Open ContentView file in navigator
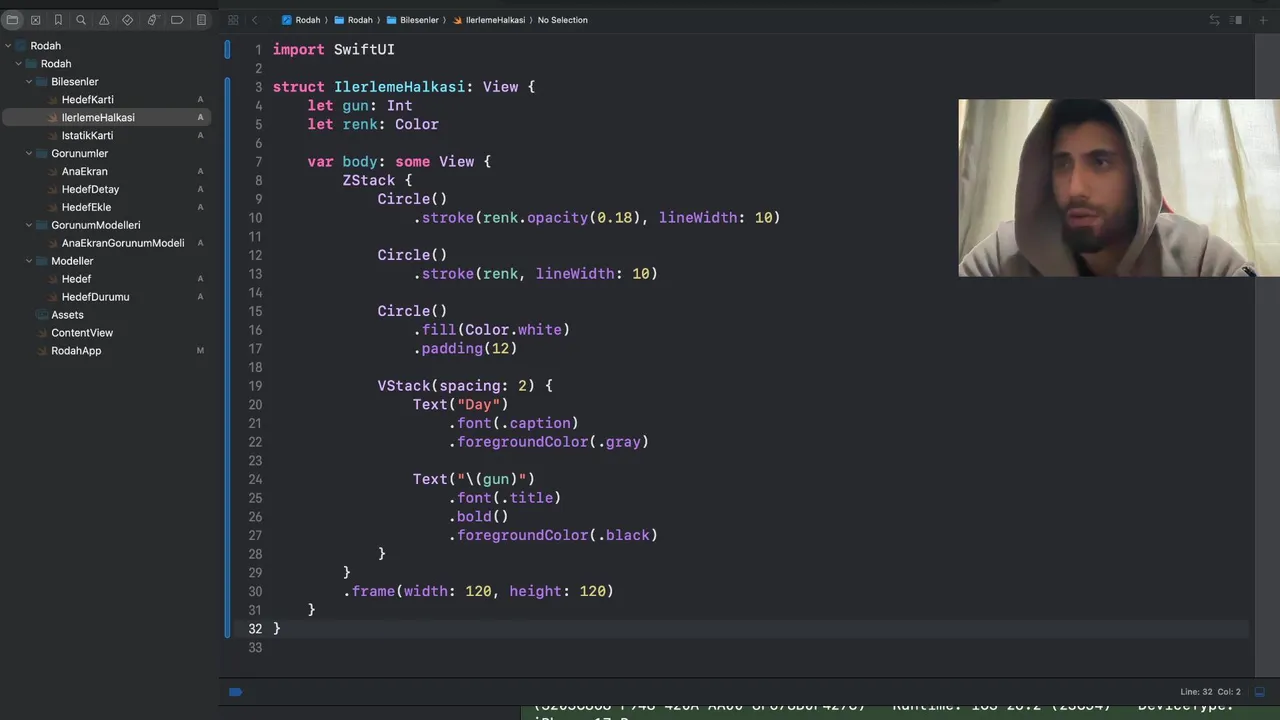1280x720 pixels. [82, 334]
